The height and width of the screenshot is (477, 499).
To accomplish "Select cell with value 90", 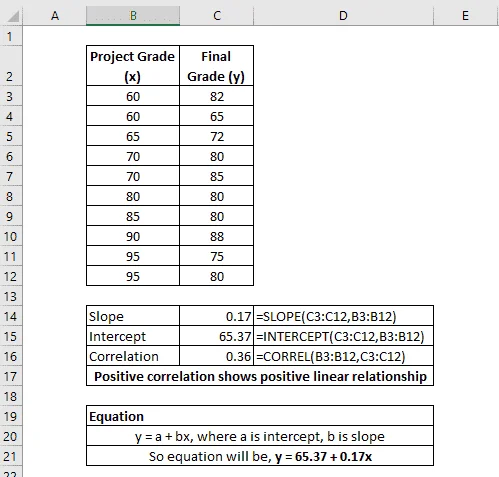I will pyautogui.click(x=133, y=236).
